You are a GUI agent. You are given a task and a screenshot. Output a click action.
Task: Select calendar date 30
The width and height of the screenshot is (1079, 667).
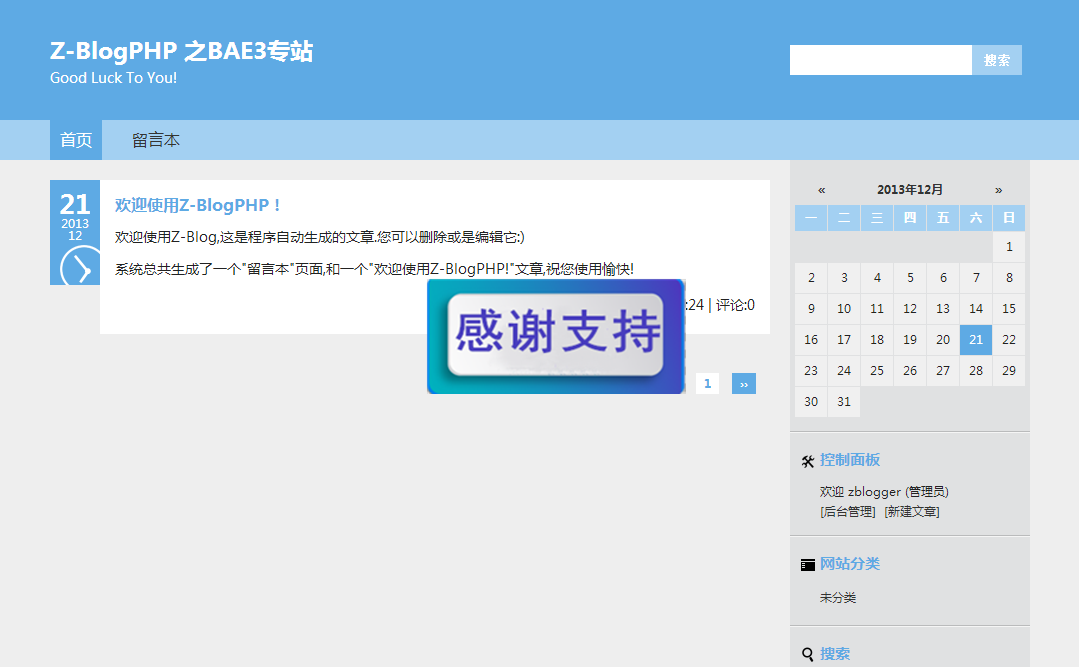[811, 401]
